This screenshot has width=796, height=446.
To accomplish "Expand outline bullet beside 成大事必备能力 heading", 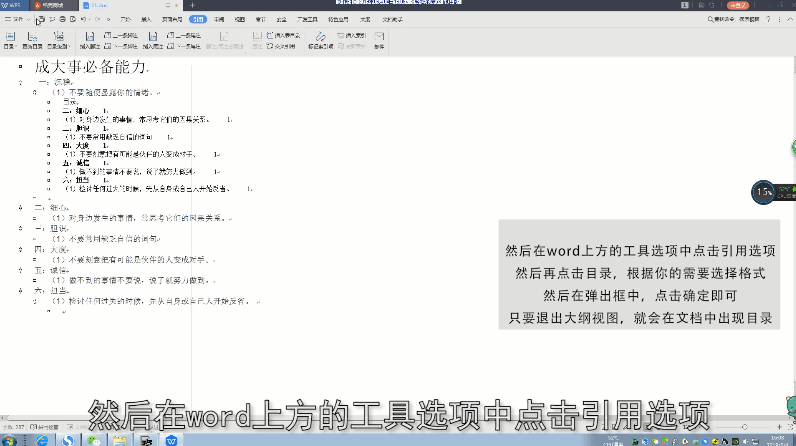I will click(x=21, y=66).
